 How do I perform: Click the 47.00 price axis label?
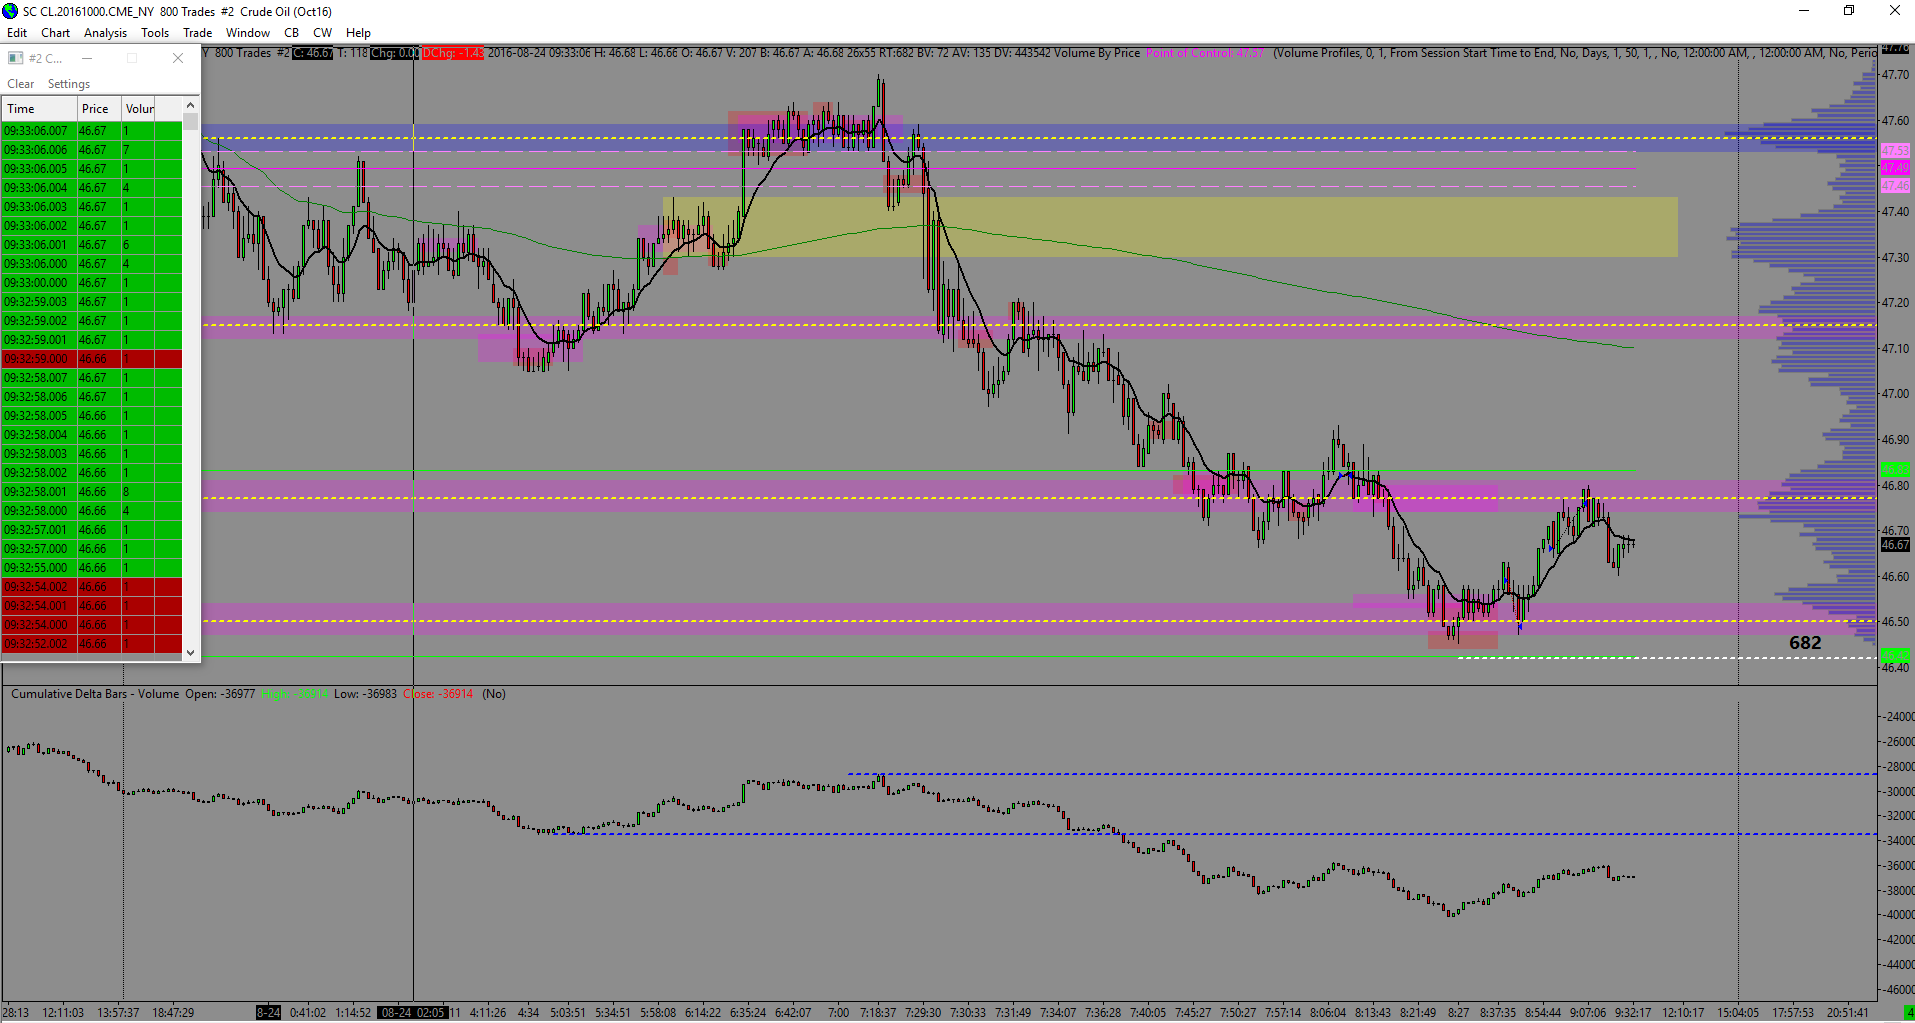1895,394
